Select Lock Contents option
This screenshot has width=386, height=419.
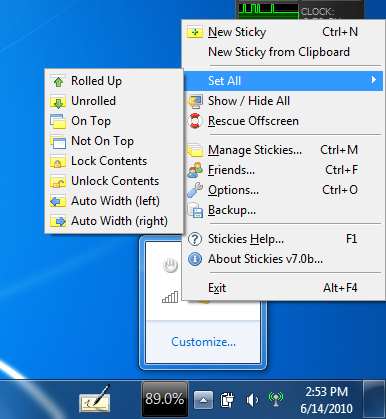coord(114,161)
